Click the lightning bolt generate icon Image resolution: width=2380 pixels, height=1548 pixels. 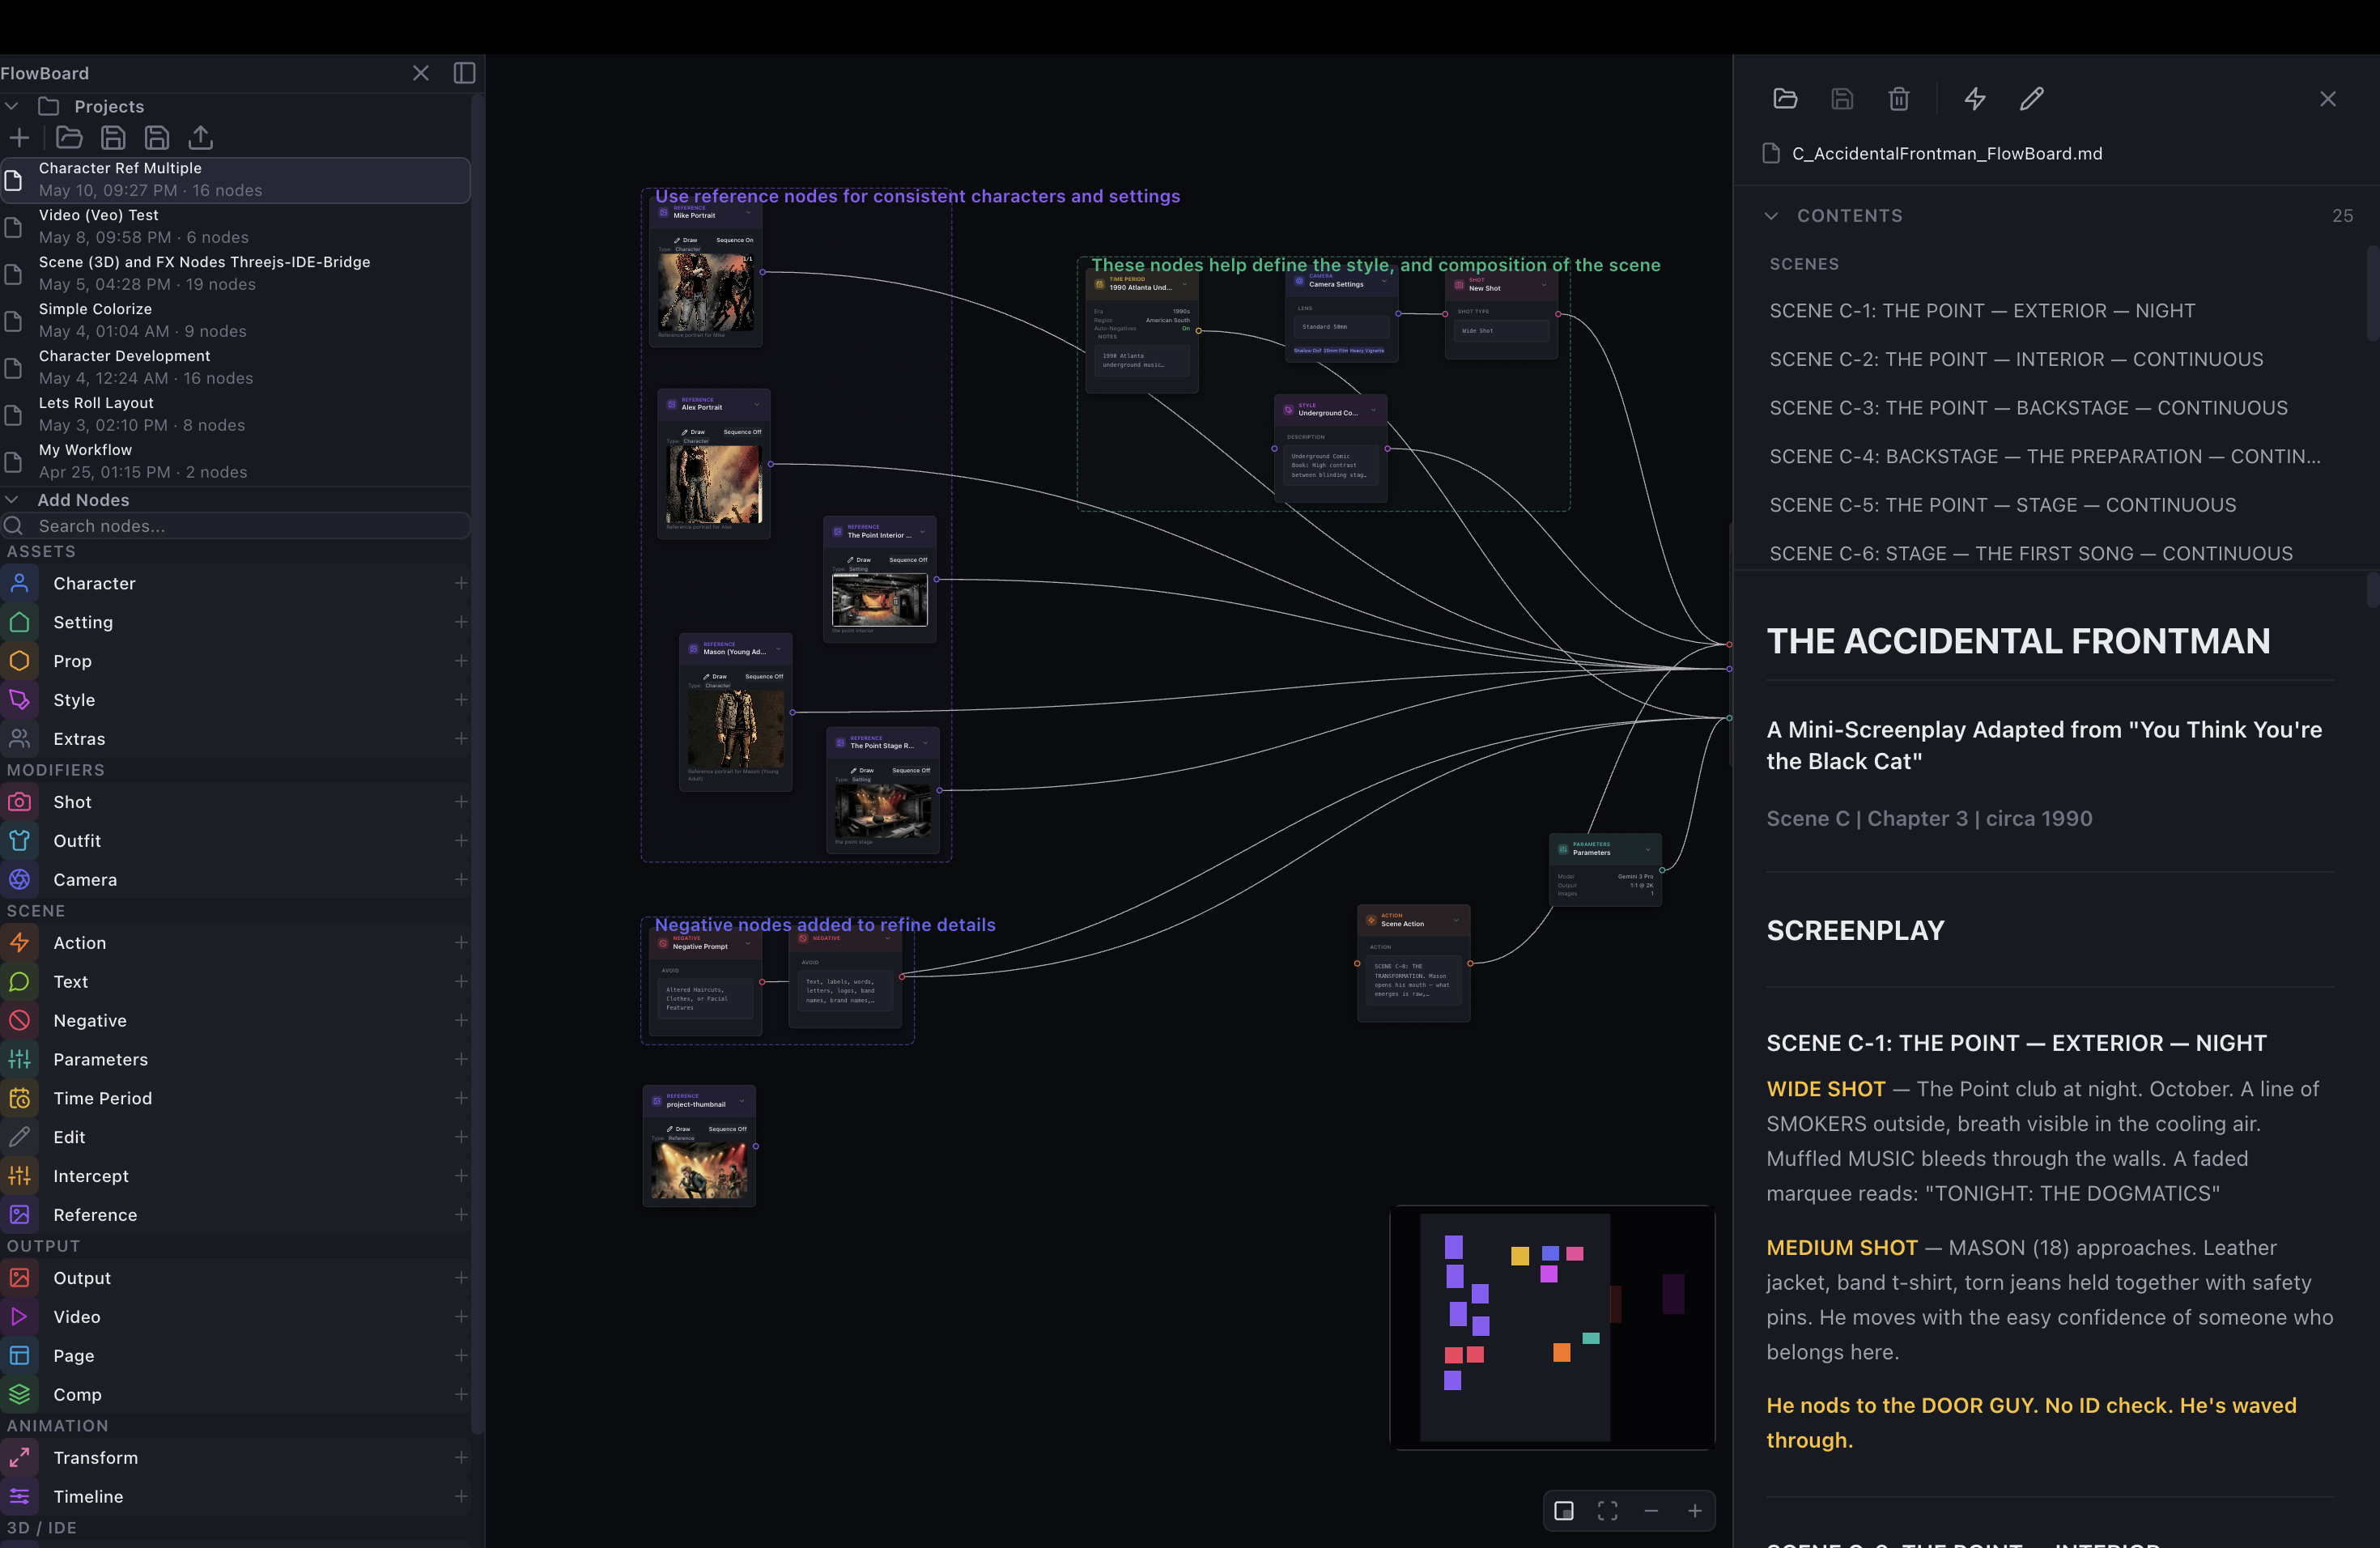[x=1975, y=98]
